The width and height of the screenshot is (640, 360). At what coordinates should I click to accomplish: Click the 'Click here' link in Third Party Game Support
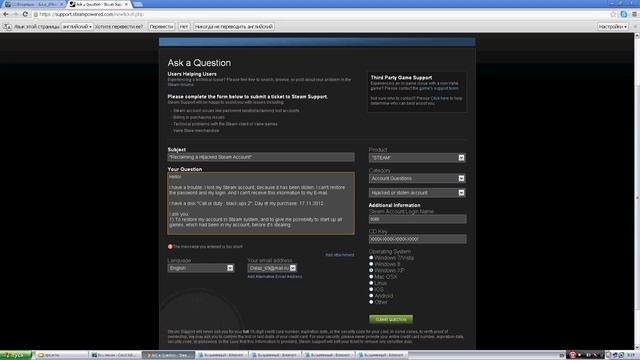pos(439,98)
